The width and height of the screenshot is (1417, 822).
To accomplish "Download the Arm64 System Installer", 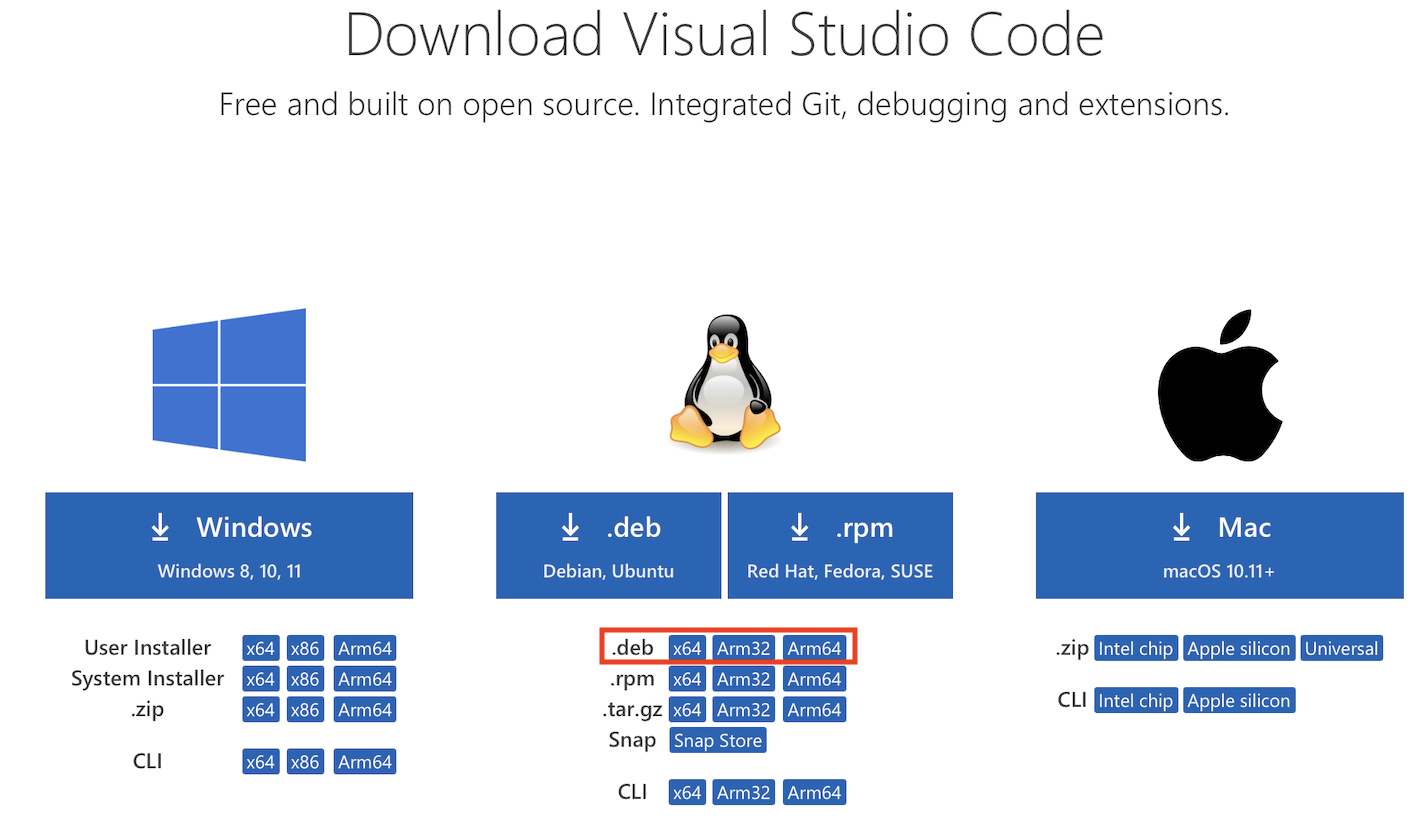I will pos(365,679).
